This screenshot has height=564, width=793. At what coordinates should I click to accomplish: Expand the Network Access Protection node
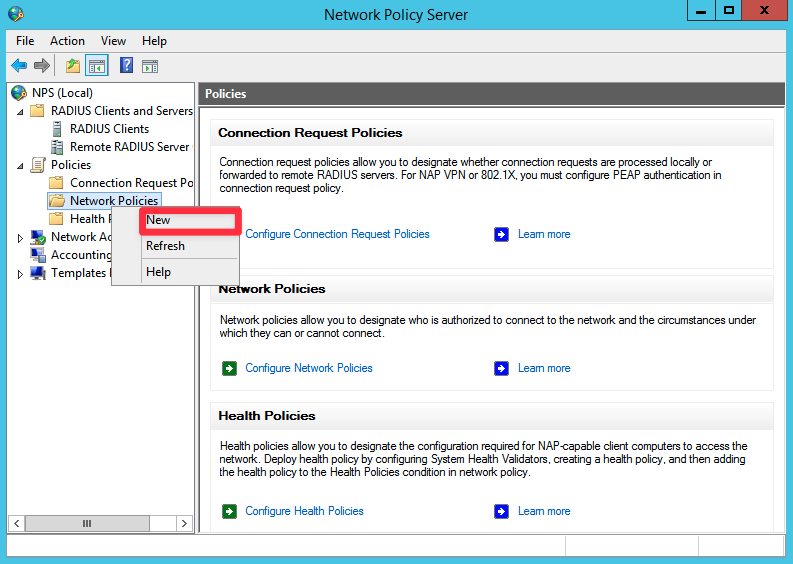click(20, 238)
